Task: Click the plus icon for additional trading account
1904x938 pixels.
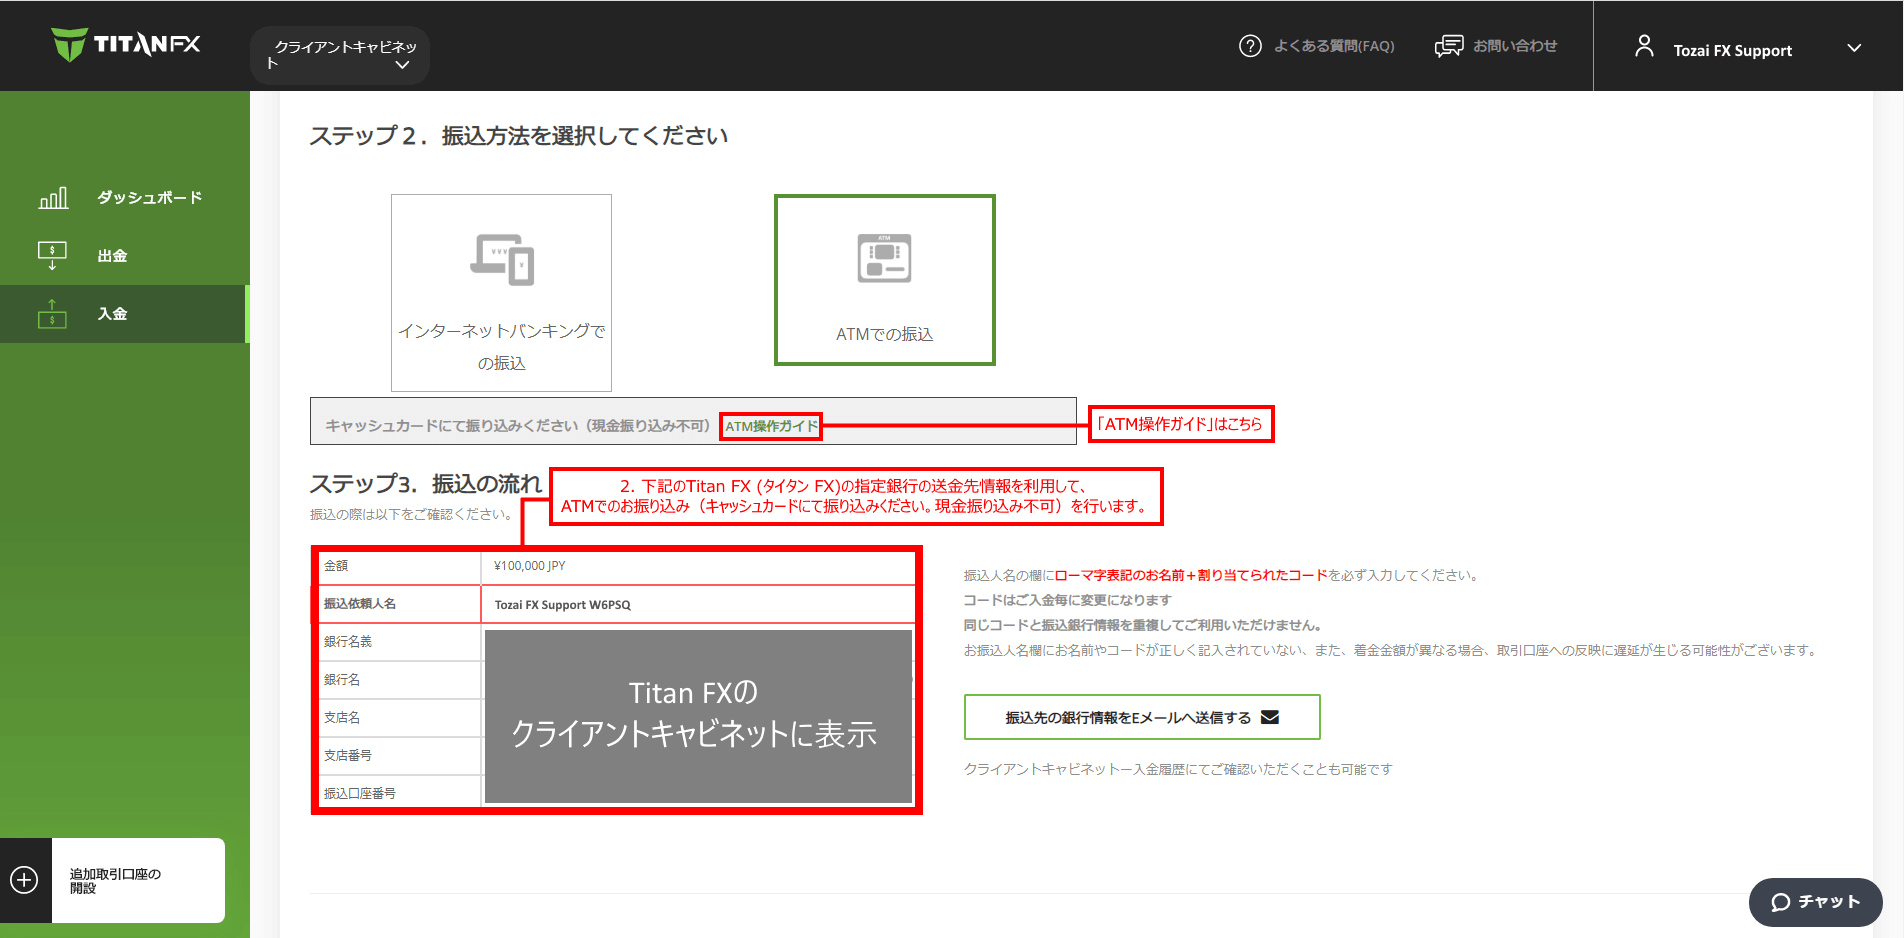Action: coord(24,879)
